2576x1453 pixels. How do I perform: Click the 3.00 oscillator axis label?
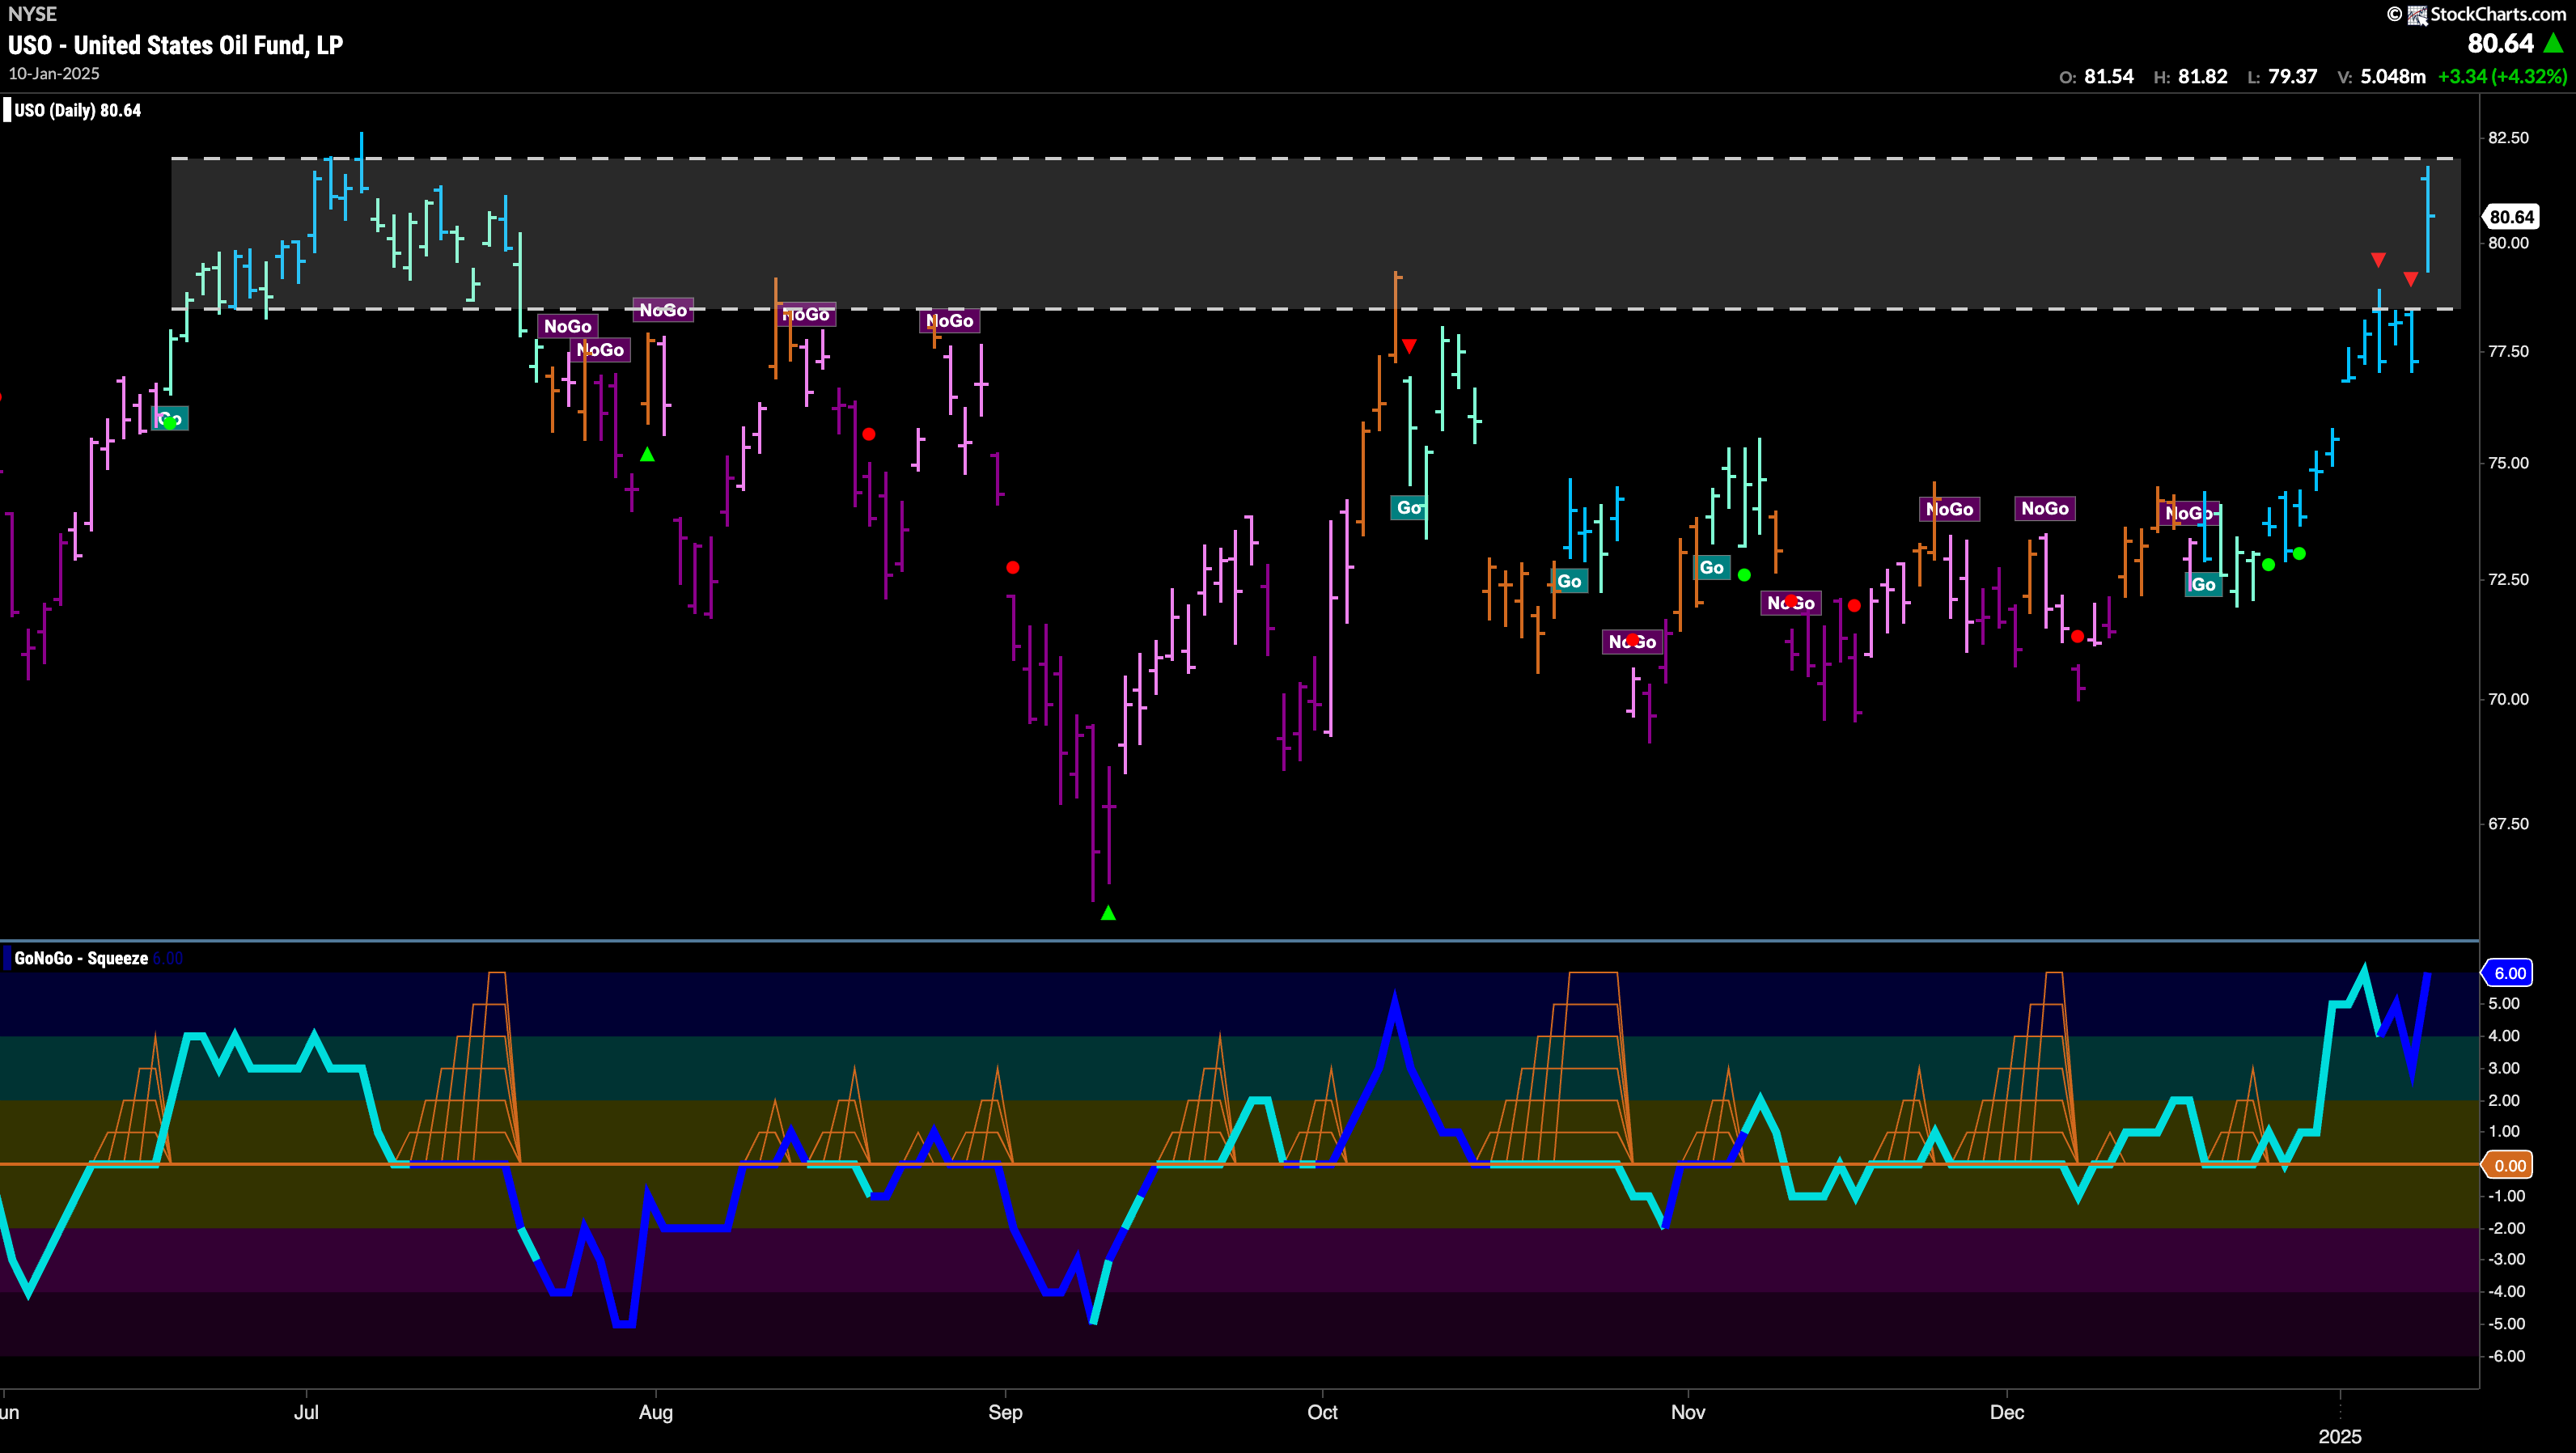pyautogui.click(x=2504, y=1068)
